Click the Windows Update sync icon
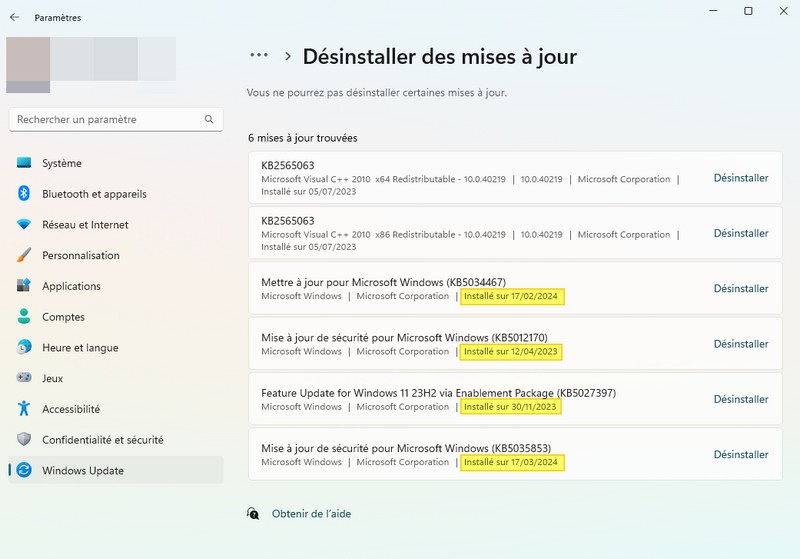Screen dimensions: 800x559 tap(24, 470)
